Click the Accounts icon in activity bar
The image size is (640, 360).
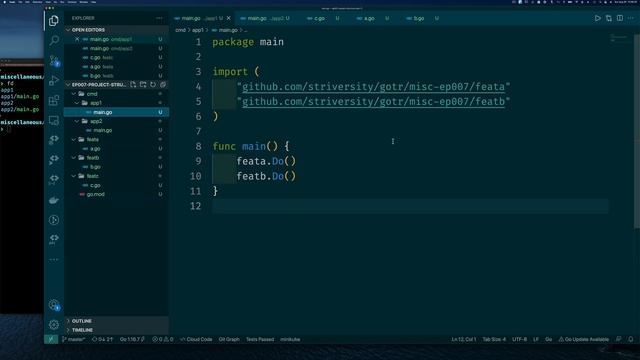[54, 305]
